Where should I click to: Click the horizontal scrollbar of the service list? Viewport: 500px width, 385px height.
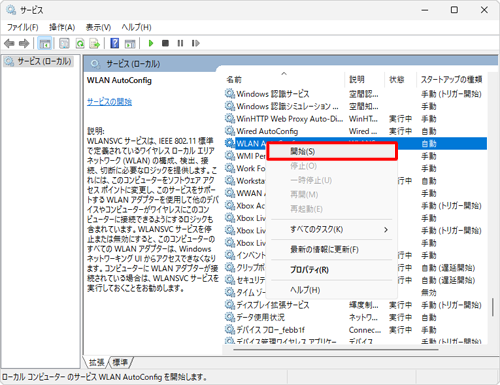tap(336, 350)
